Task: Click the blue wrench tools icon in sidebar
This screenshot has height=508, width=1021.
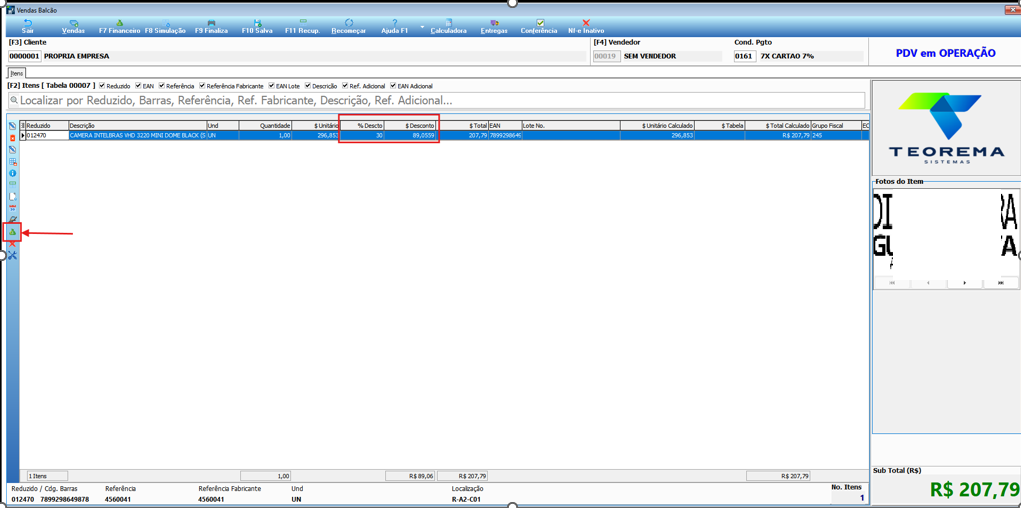Action: click(x=12, y=255)
